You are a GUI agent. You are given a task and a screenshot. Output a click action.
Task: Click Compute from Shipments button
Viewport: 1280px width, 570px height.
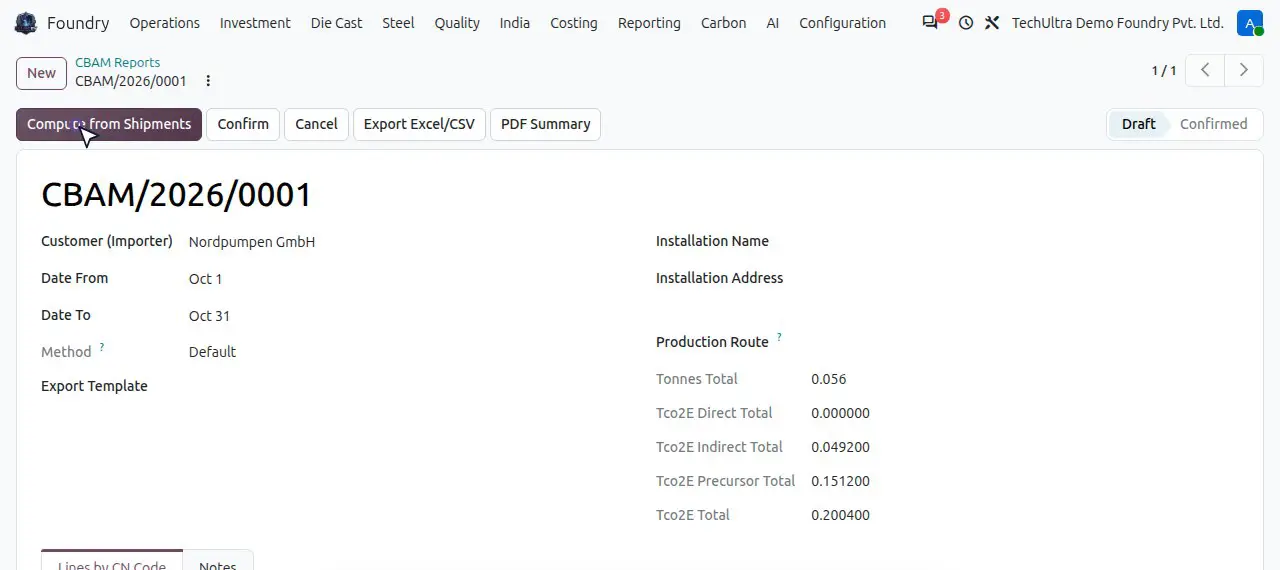(x=109, y=124)
